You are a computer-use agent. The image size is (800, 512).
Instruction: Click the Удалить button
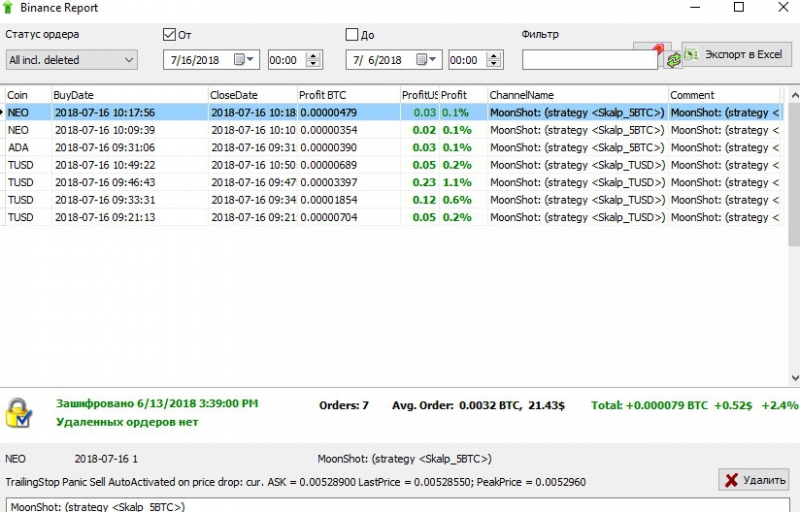pyautogui.click(x=754, y=480)
